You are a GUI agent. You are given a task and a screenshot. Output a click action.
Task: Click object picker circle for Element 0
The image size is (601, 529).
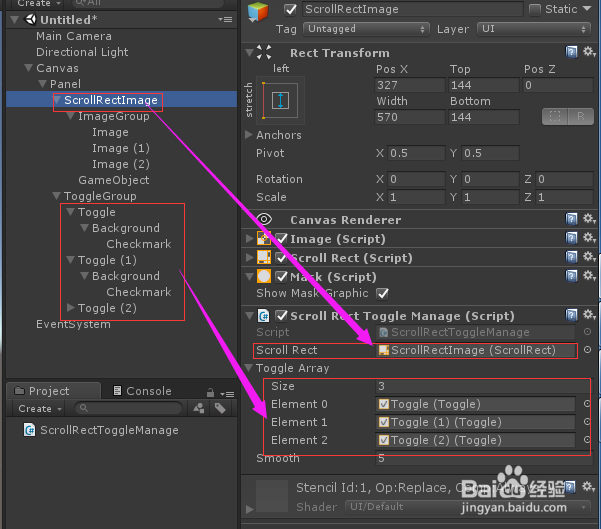pyautogui.click(x=587, y=404)
